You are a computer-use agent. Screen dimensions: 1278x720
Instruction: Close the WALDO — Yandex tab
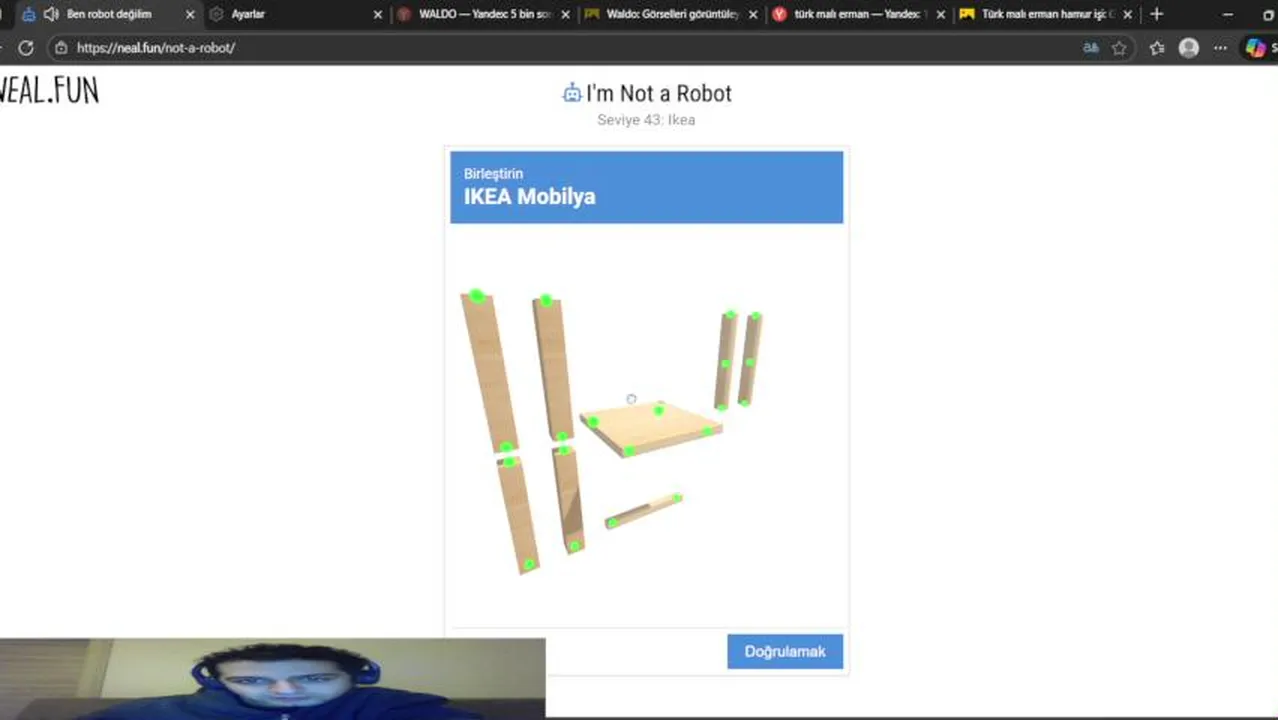tap(565, 15)
